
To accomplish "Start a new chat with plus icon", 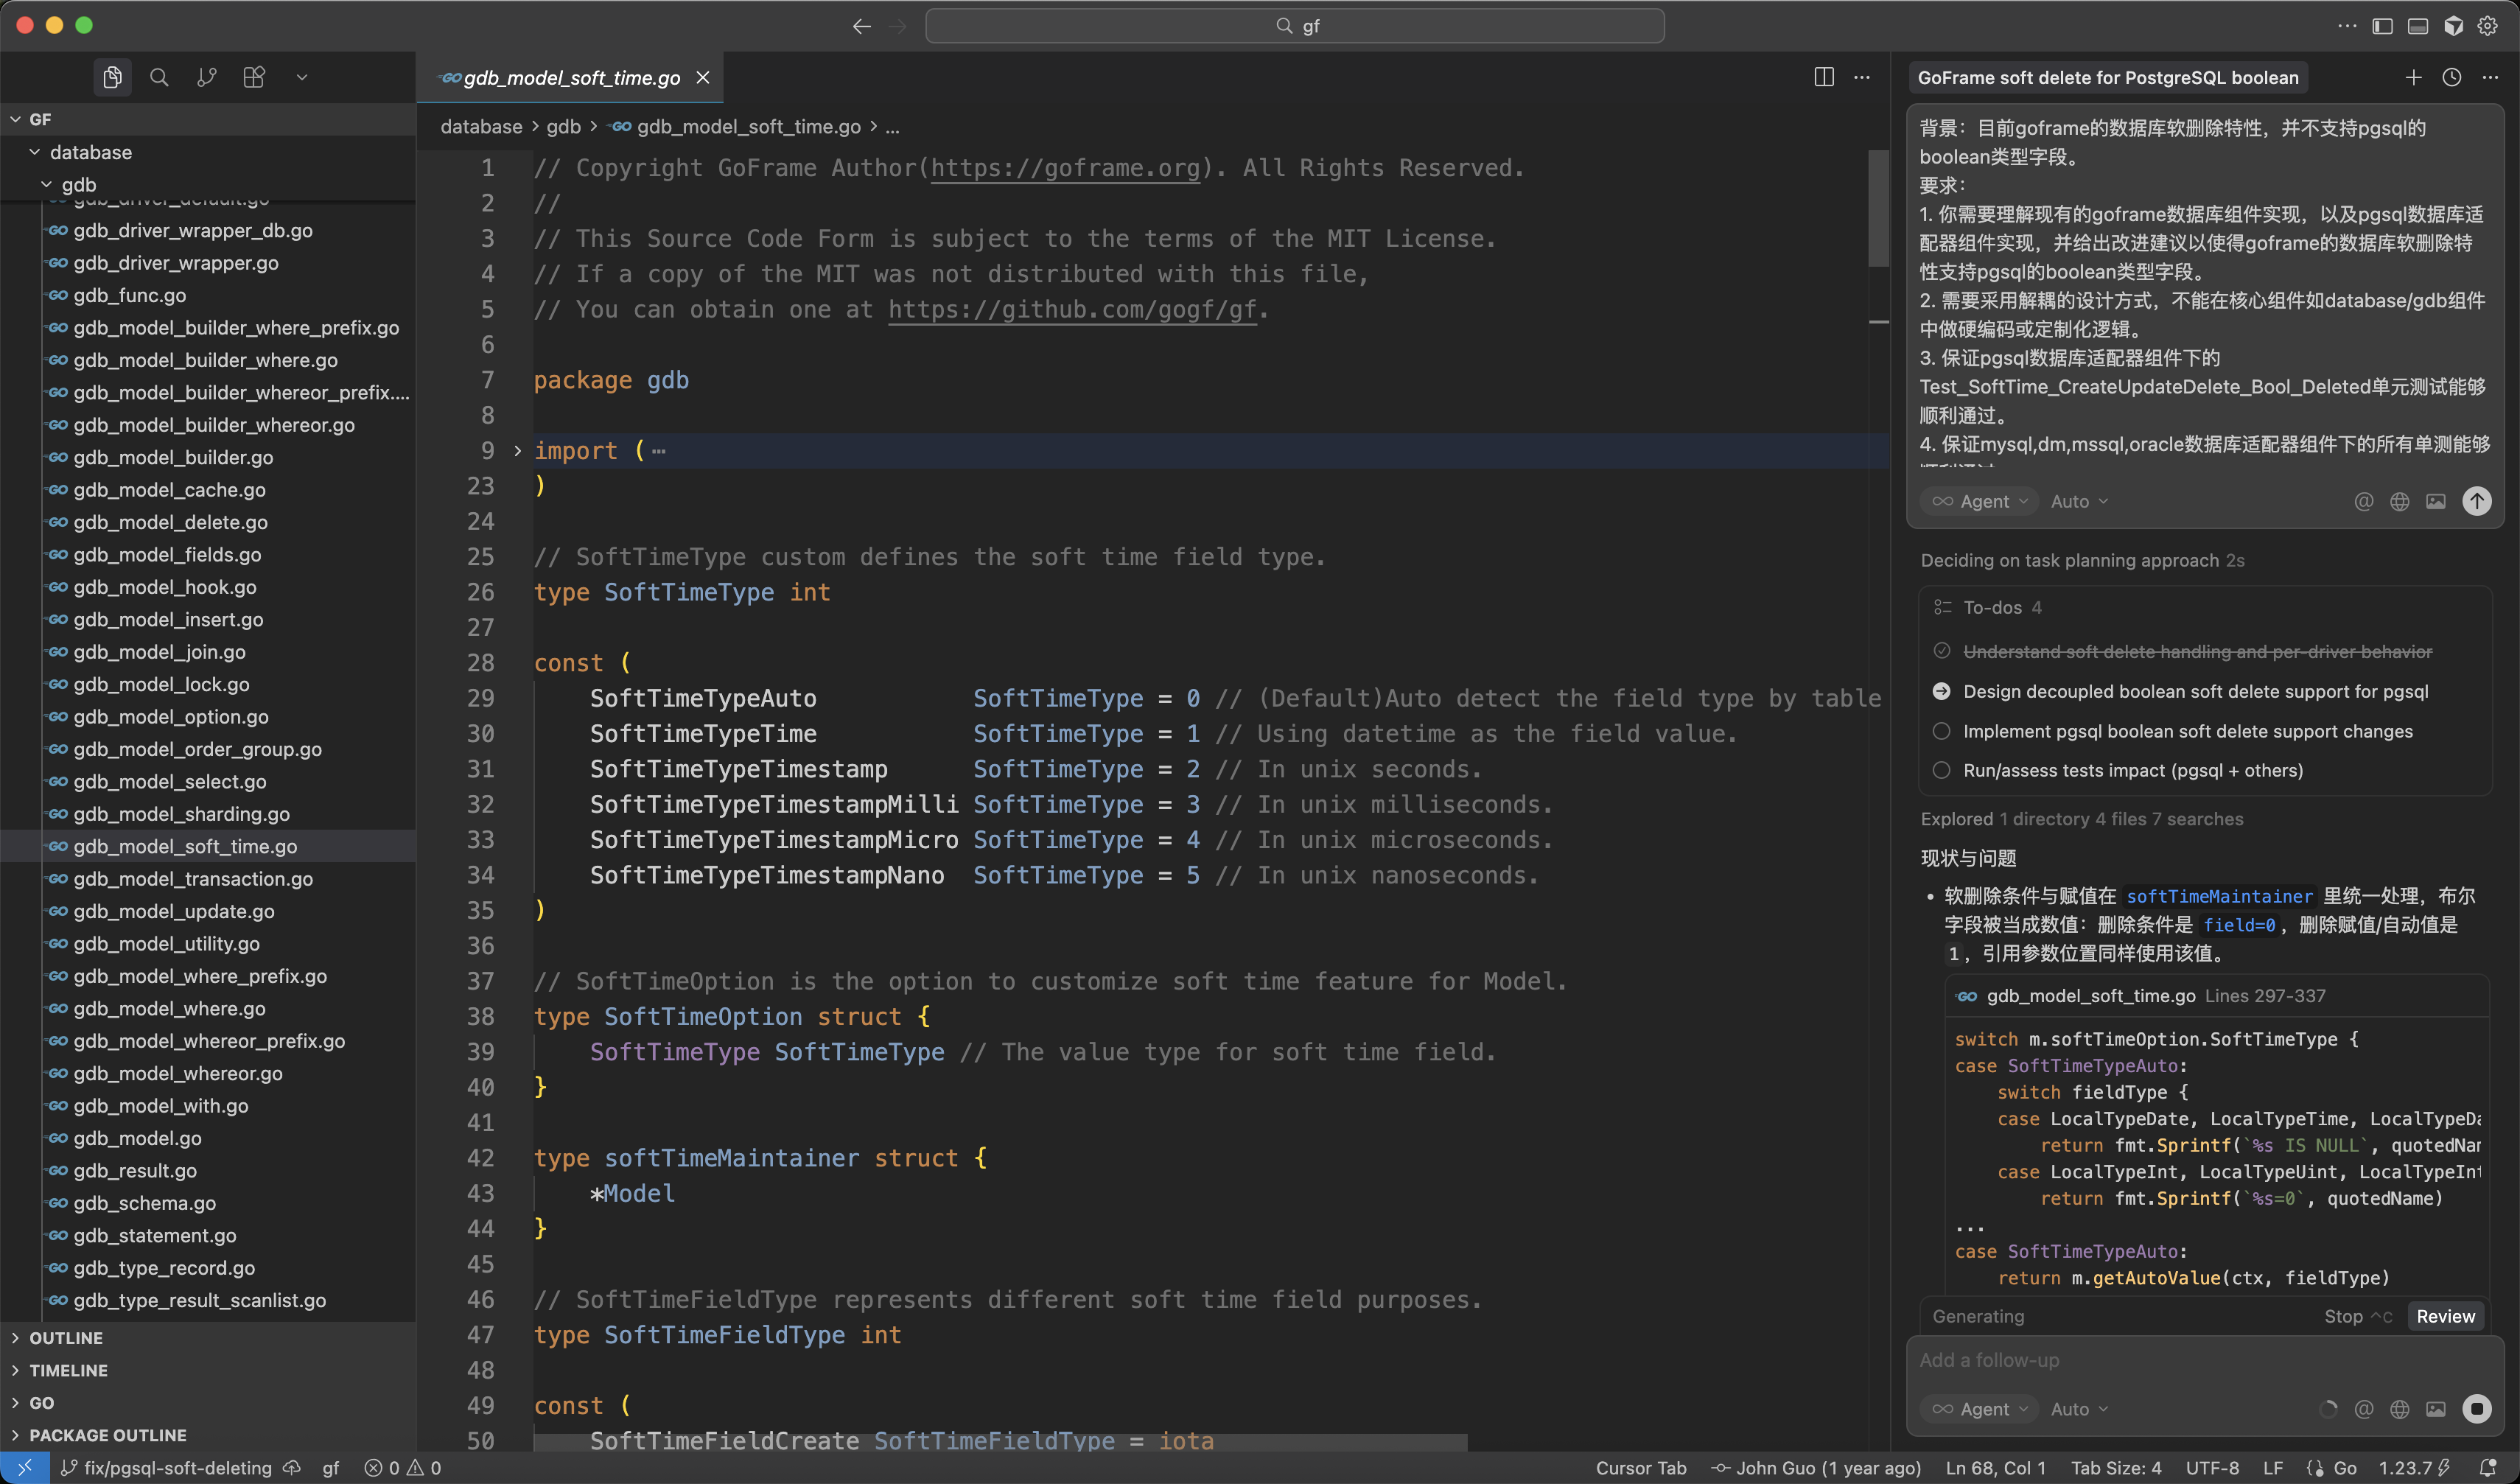I will pyautogui.click(x=2413, y=77).
